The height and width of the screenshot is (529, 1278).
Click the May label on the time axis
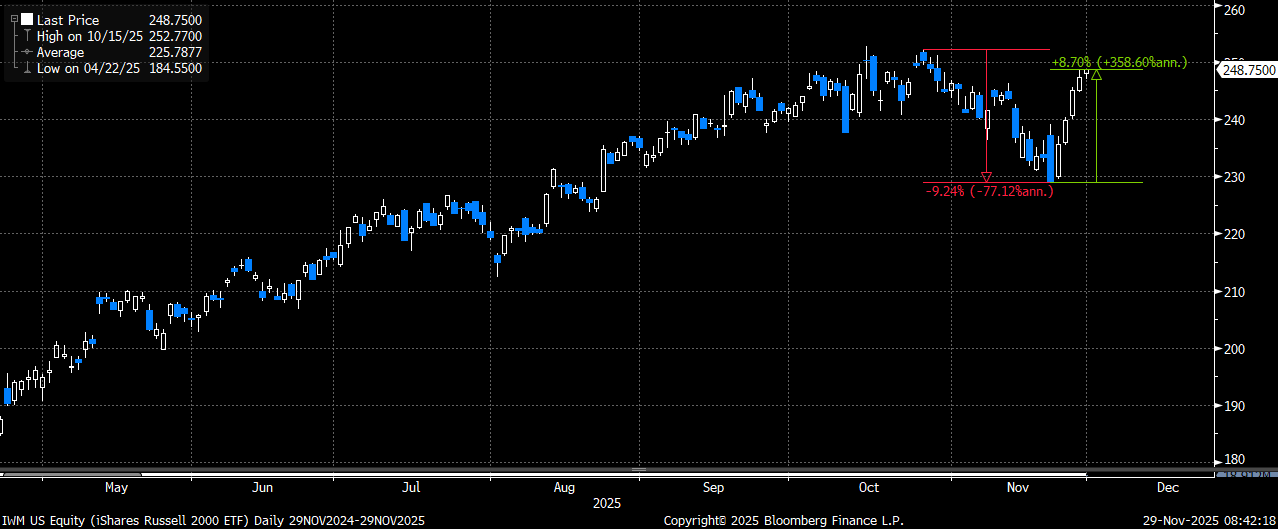point(116,488)
